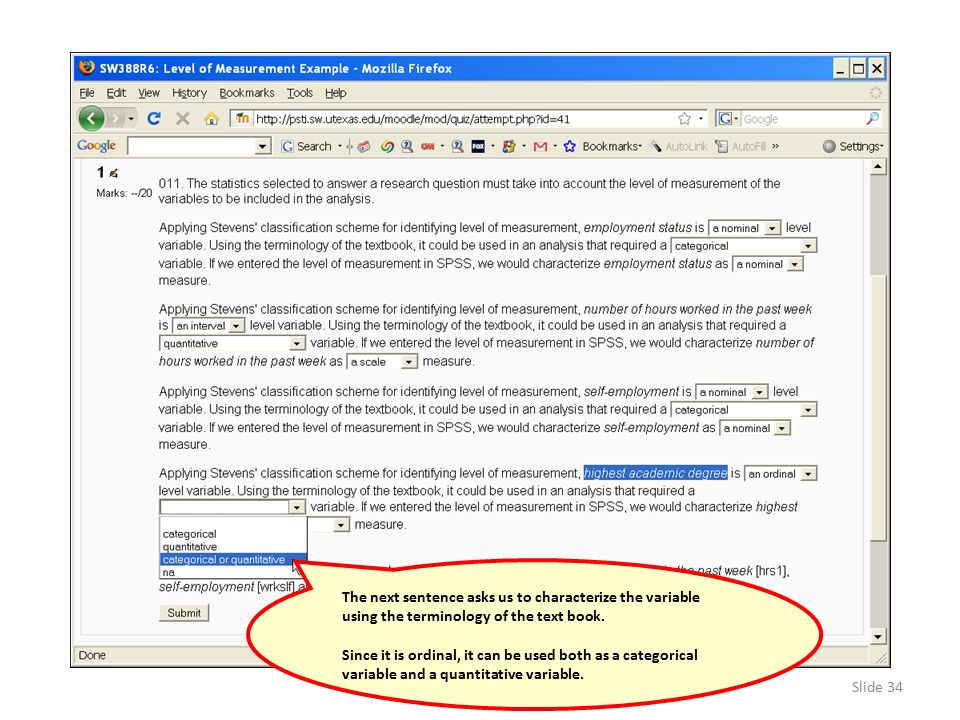Click the FOX news toolbar icon
The image size is (960, 720).
(478, 146)
